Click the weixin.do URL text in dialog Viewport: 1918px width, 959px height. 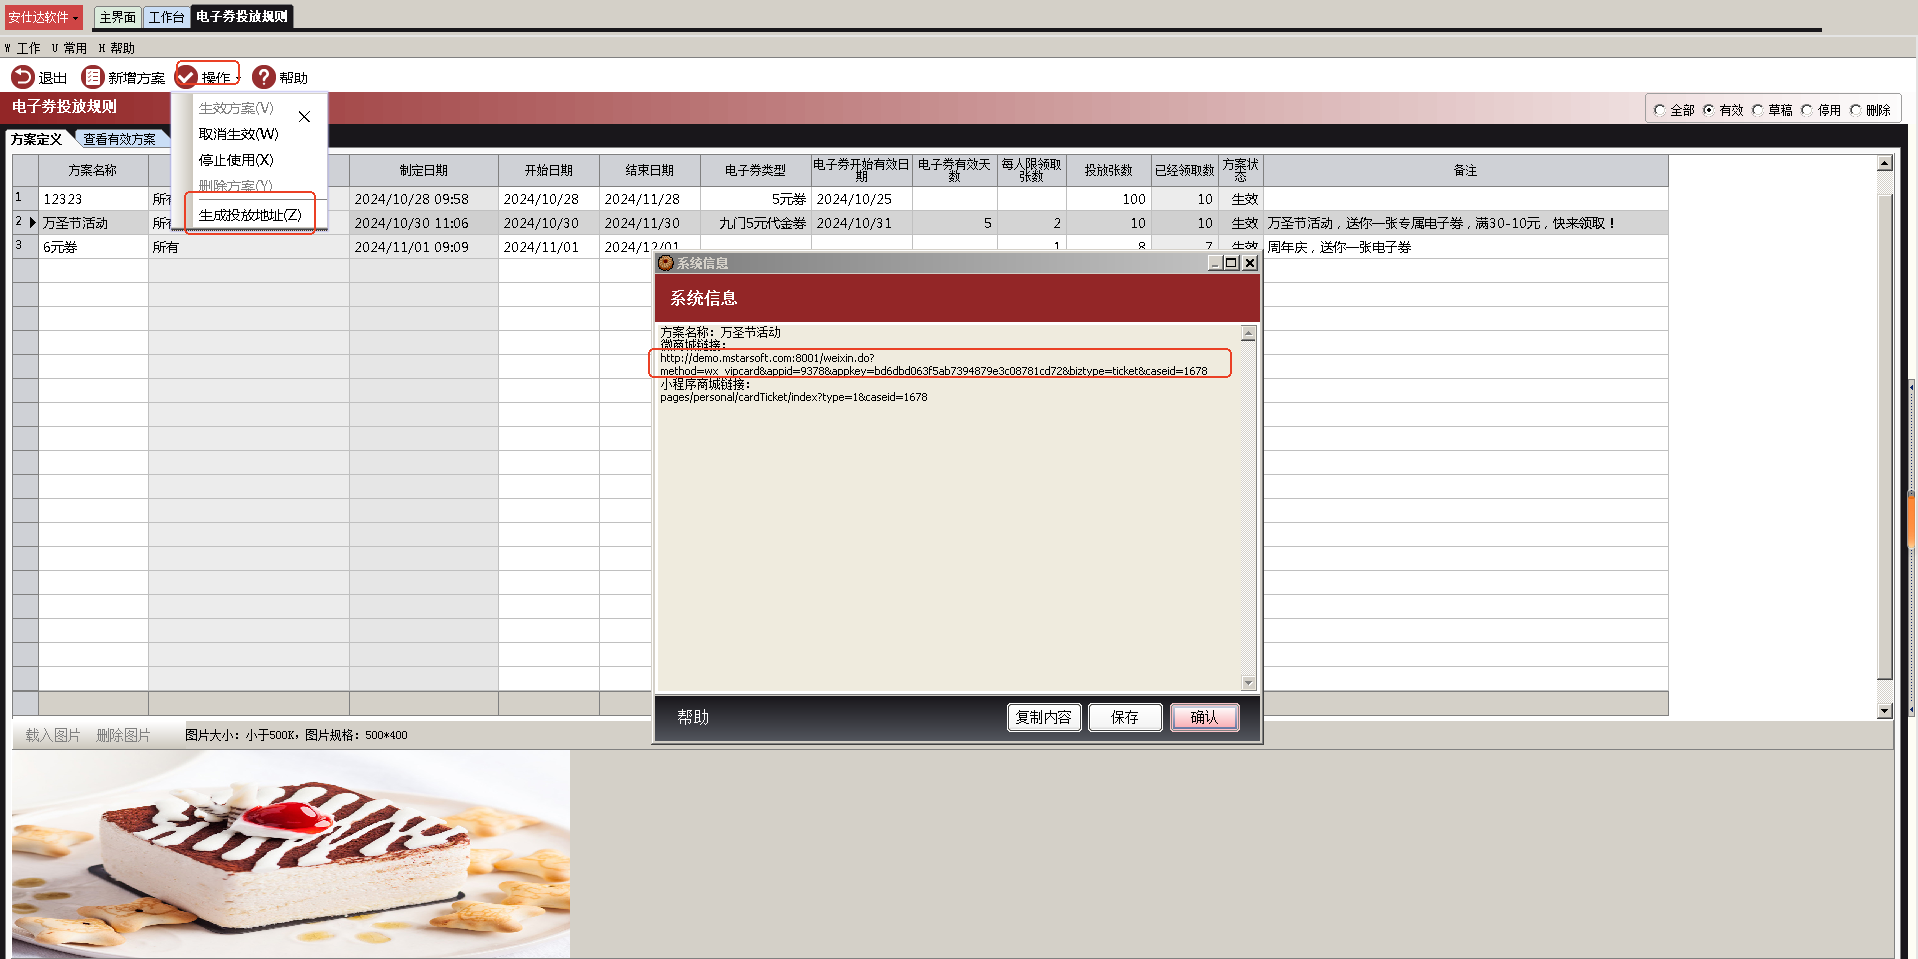[933, 364]
